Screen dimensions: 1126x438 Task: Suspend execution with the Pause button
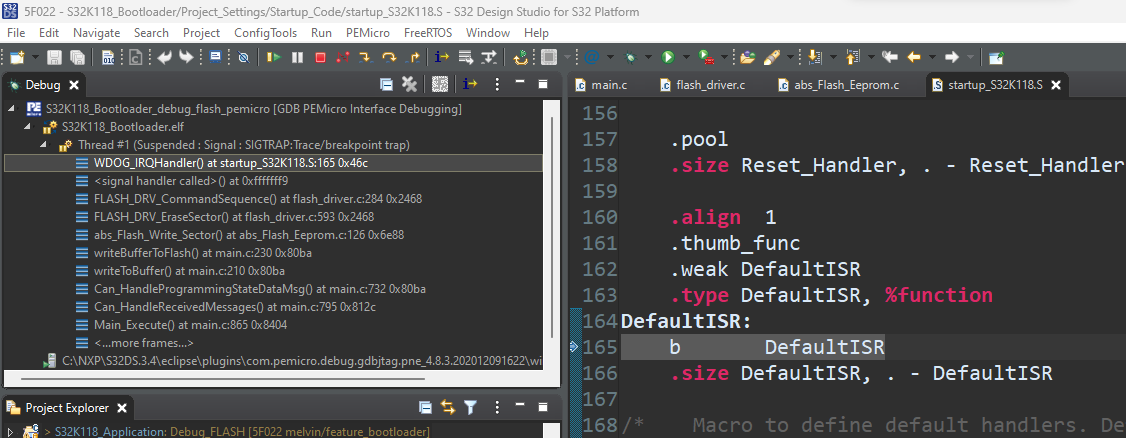297,57
